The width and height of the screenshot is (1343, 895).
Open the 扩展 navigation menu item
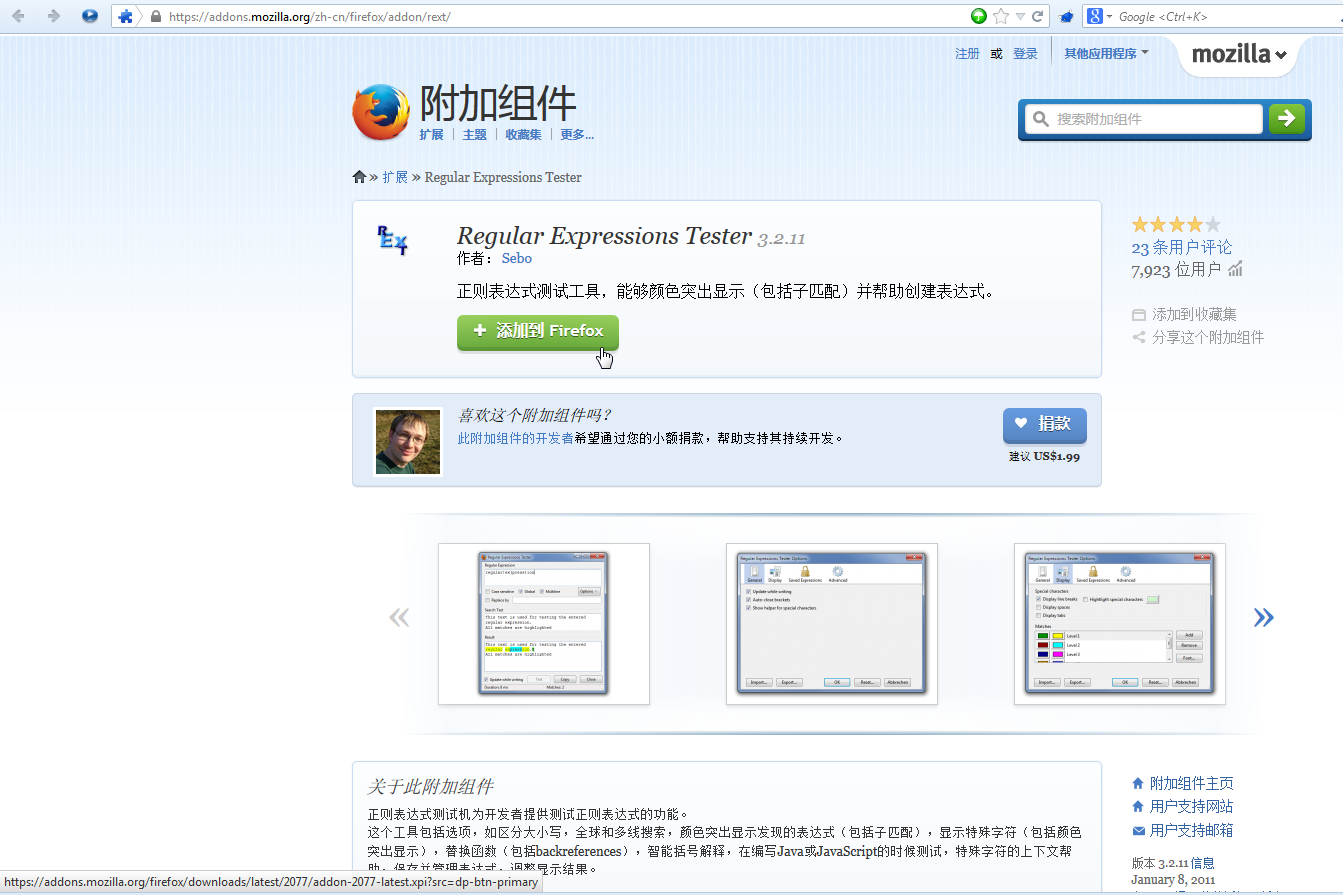pos(431,135)
